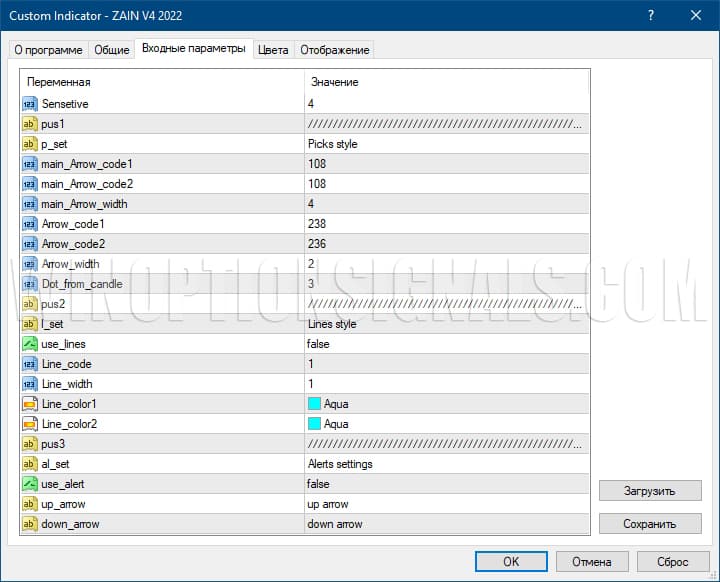Edit the Sensetive value field
The width and height of the screenshot is (720, 582).
pyautogui.click(x=445, y=104)
